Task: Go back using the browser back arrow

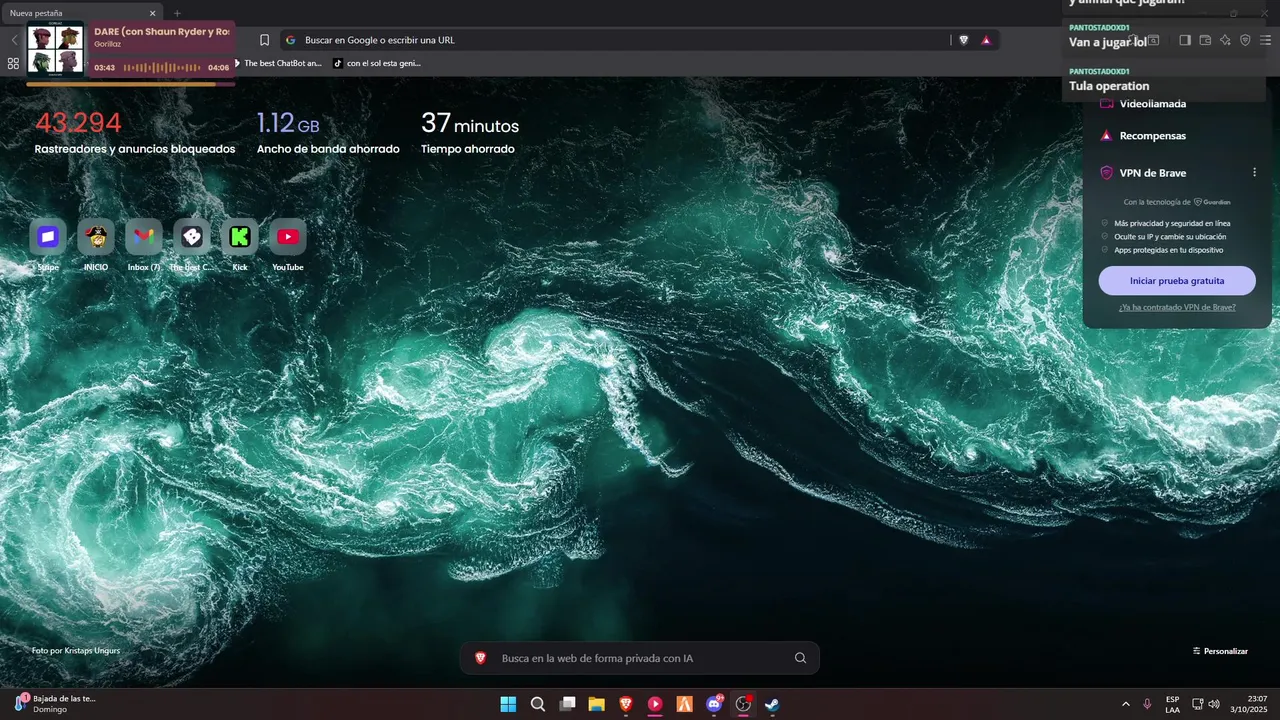Action: coord(14,40)
